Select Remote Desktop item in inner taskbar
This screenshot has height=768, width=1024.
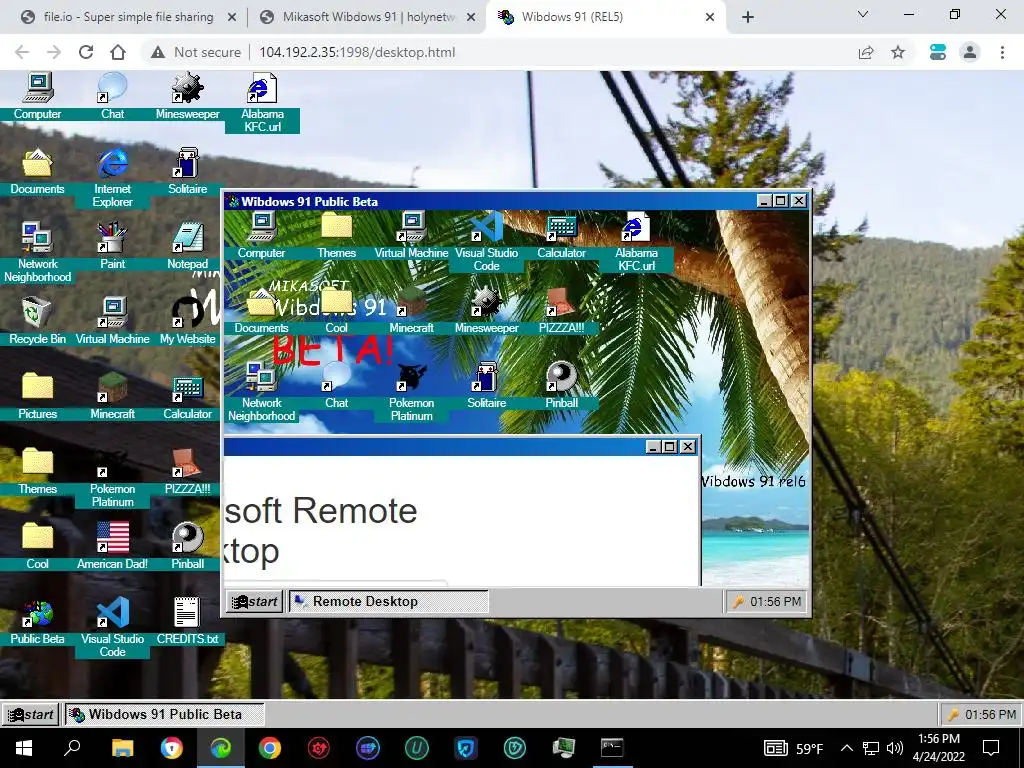click(388, 601)
